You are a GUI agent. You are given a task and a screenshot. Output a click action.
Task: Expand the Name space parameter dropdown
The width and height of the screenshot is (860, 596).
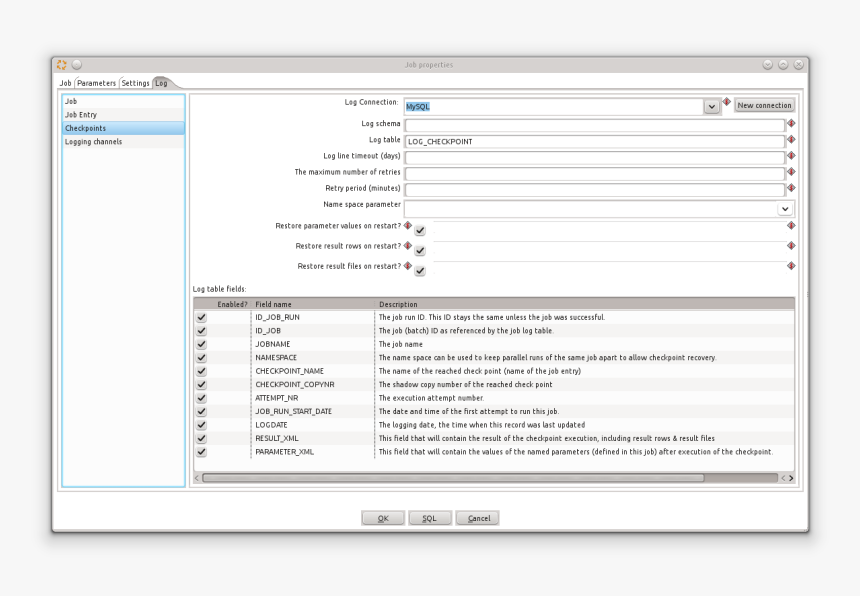[x=785, y=209]
